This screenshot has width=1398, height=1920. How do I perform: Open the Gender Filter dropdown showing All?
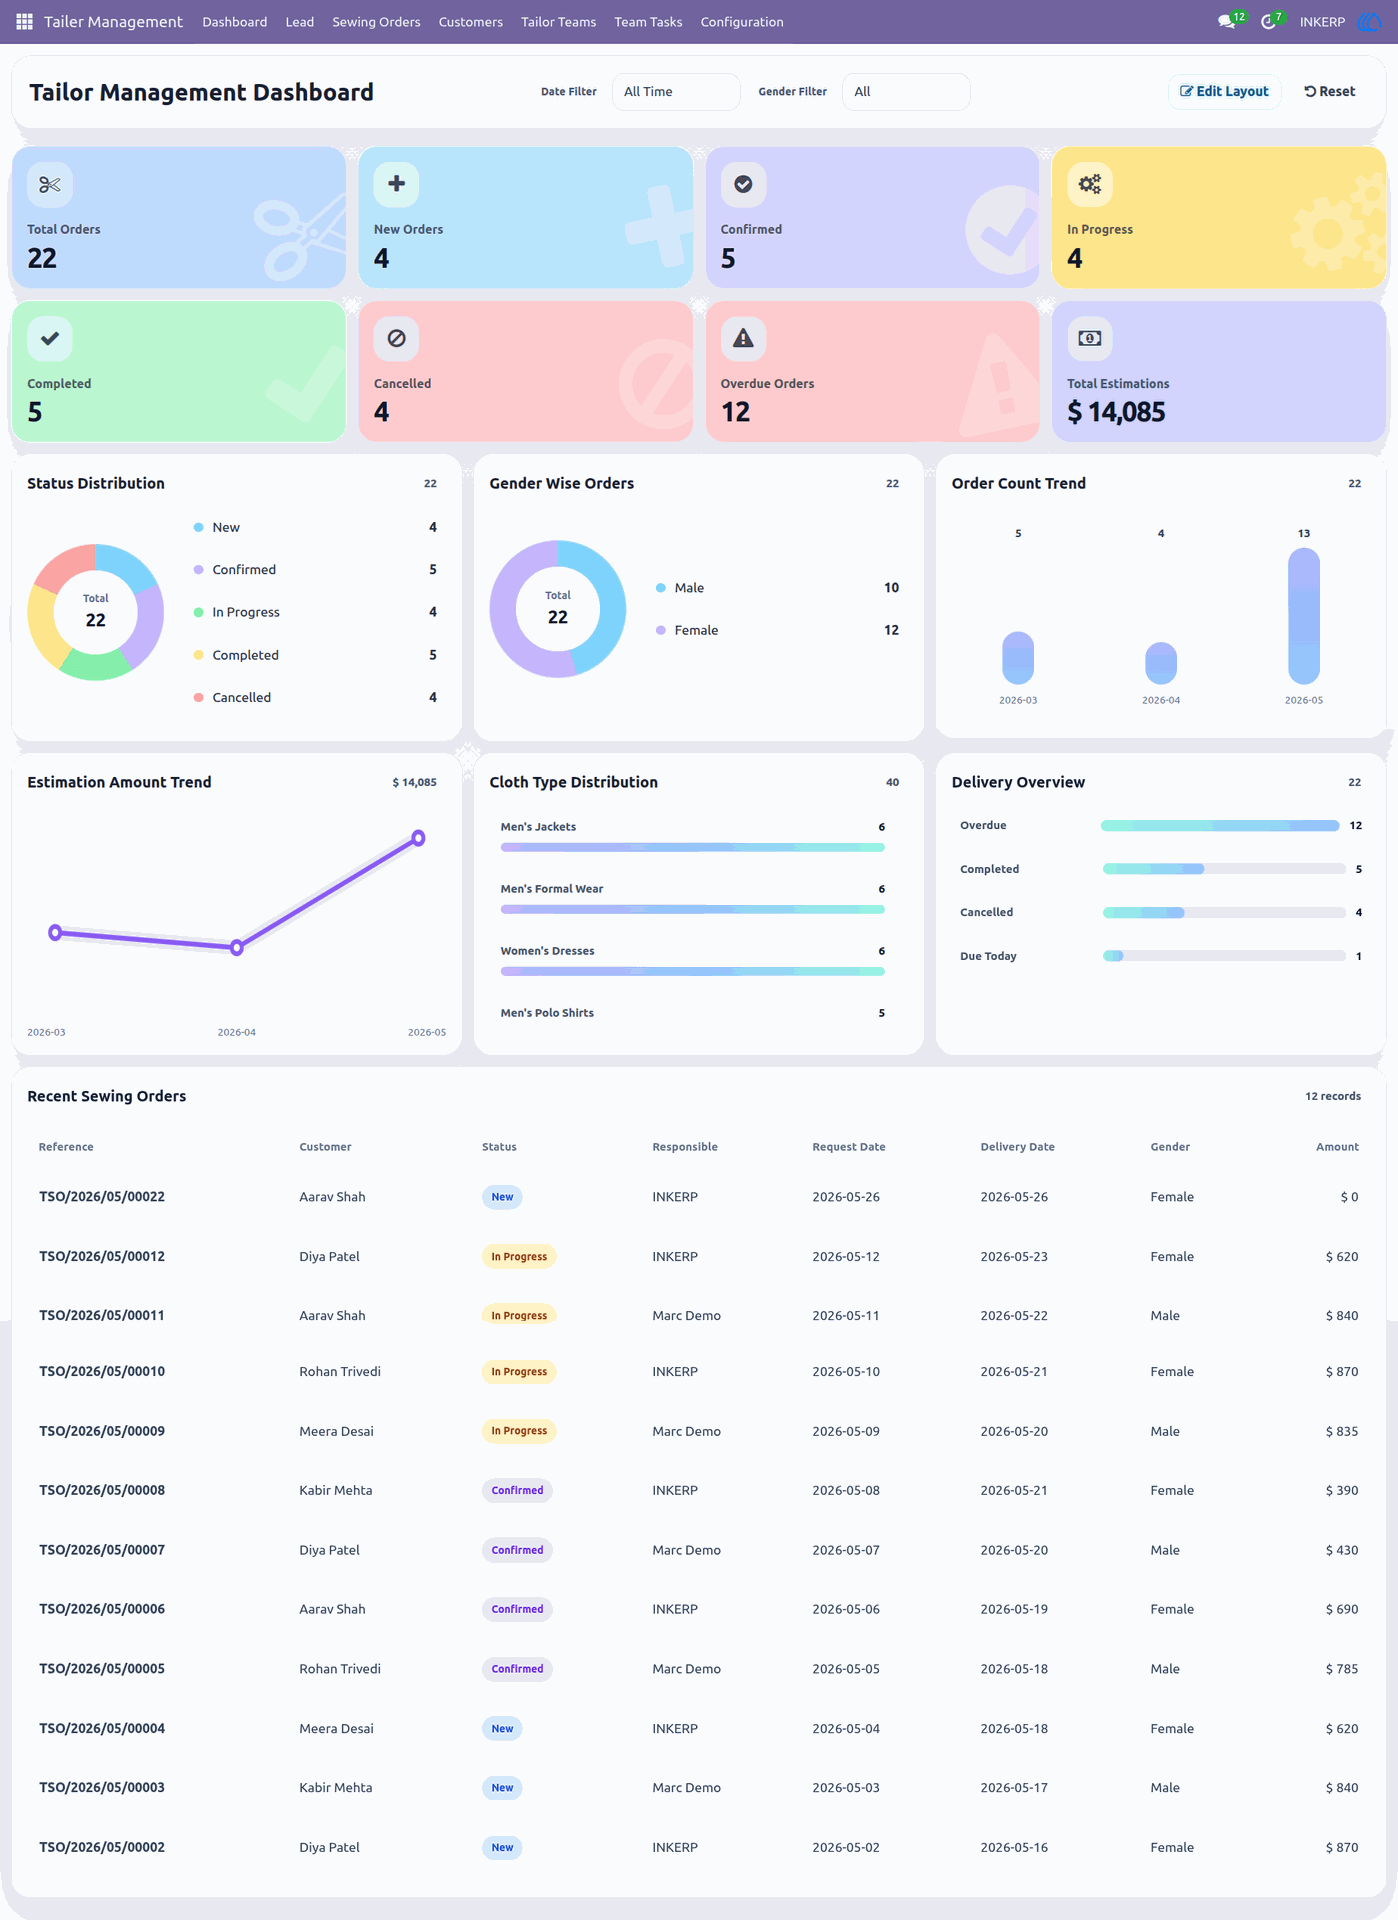pyautogui.click(x=906, y=91)
